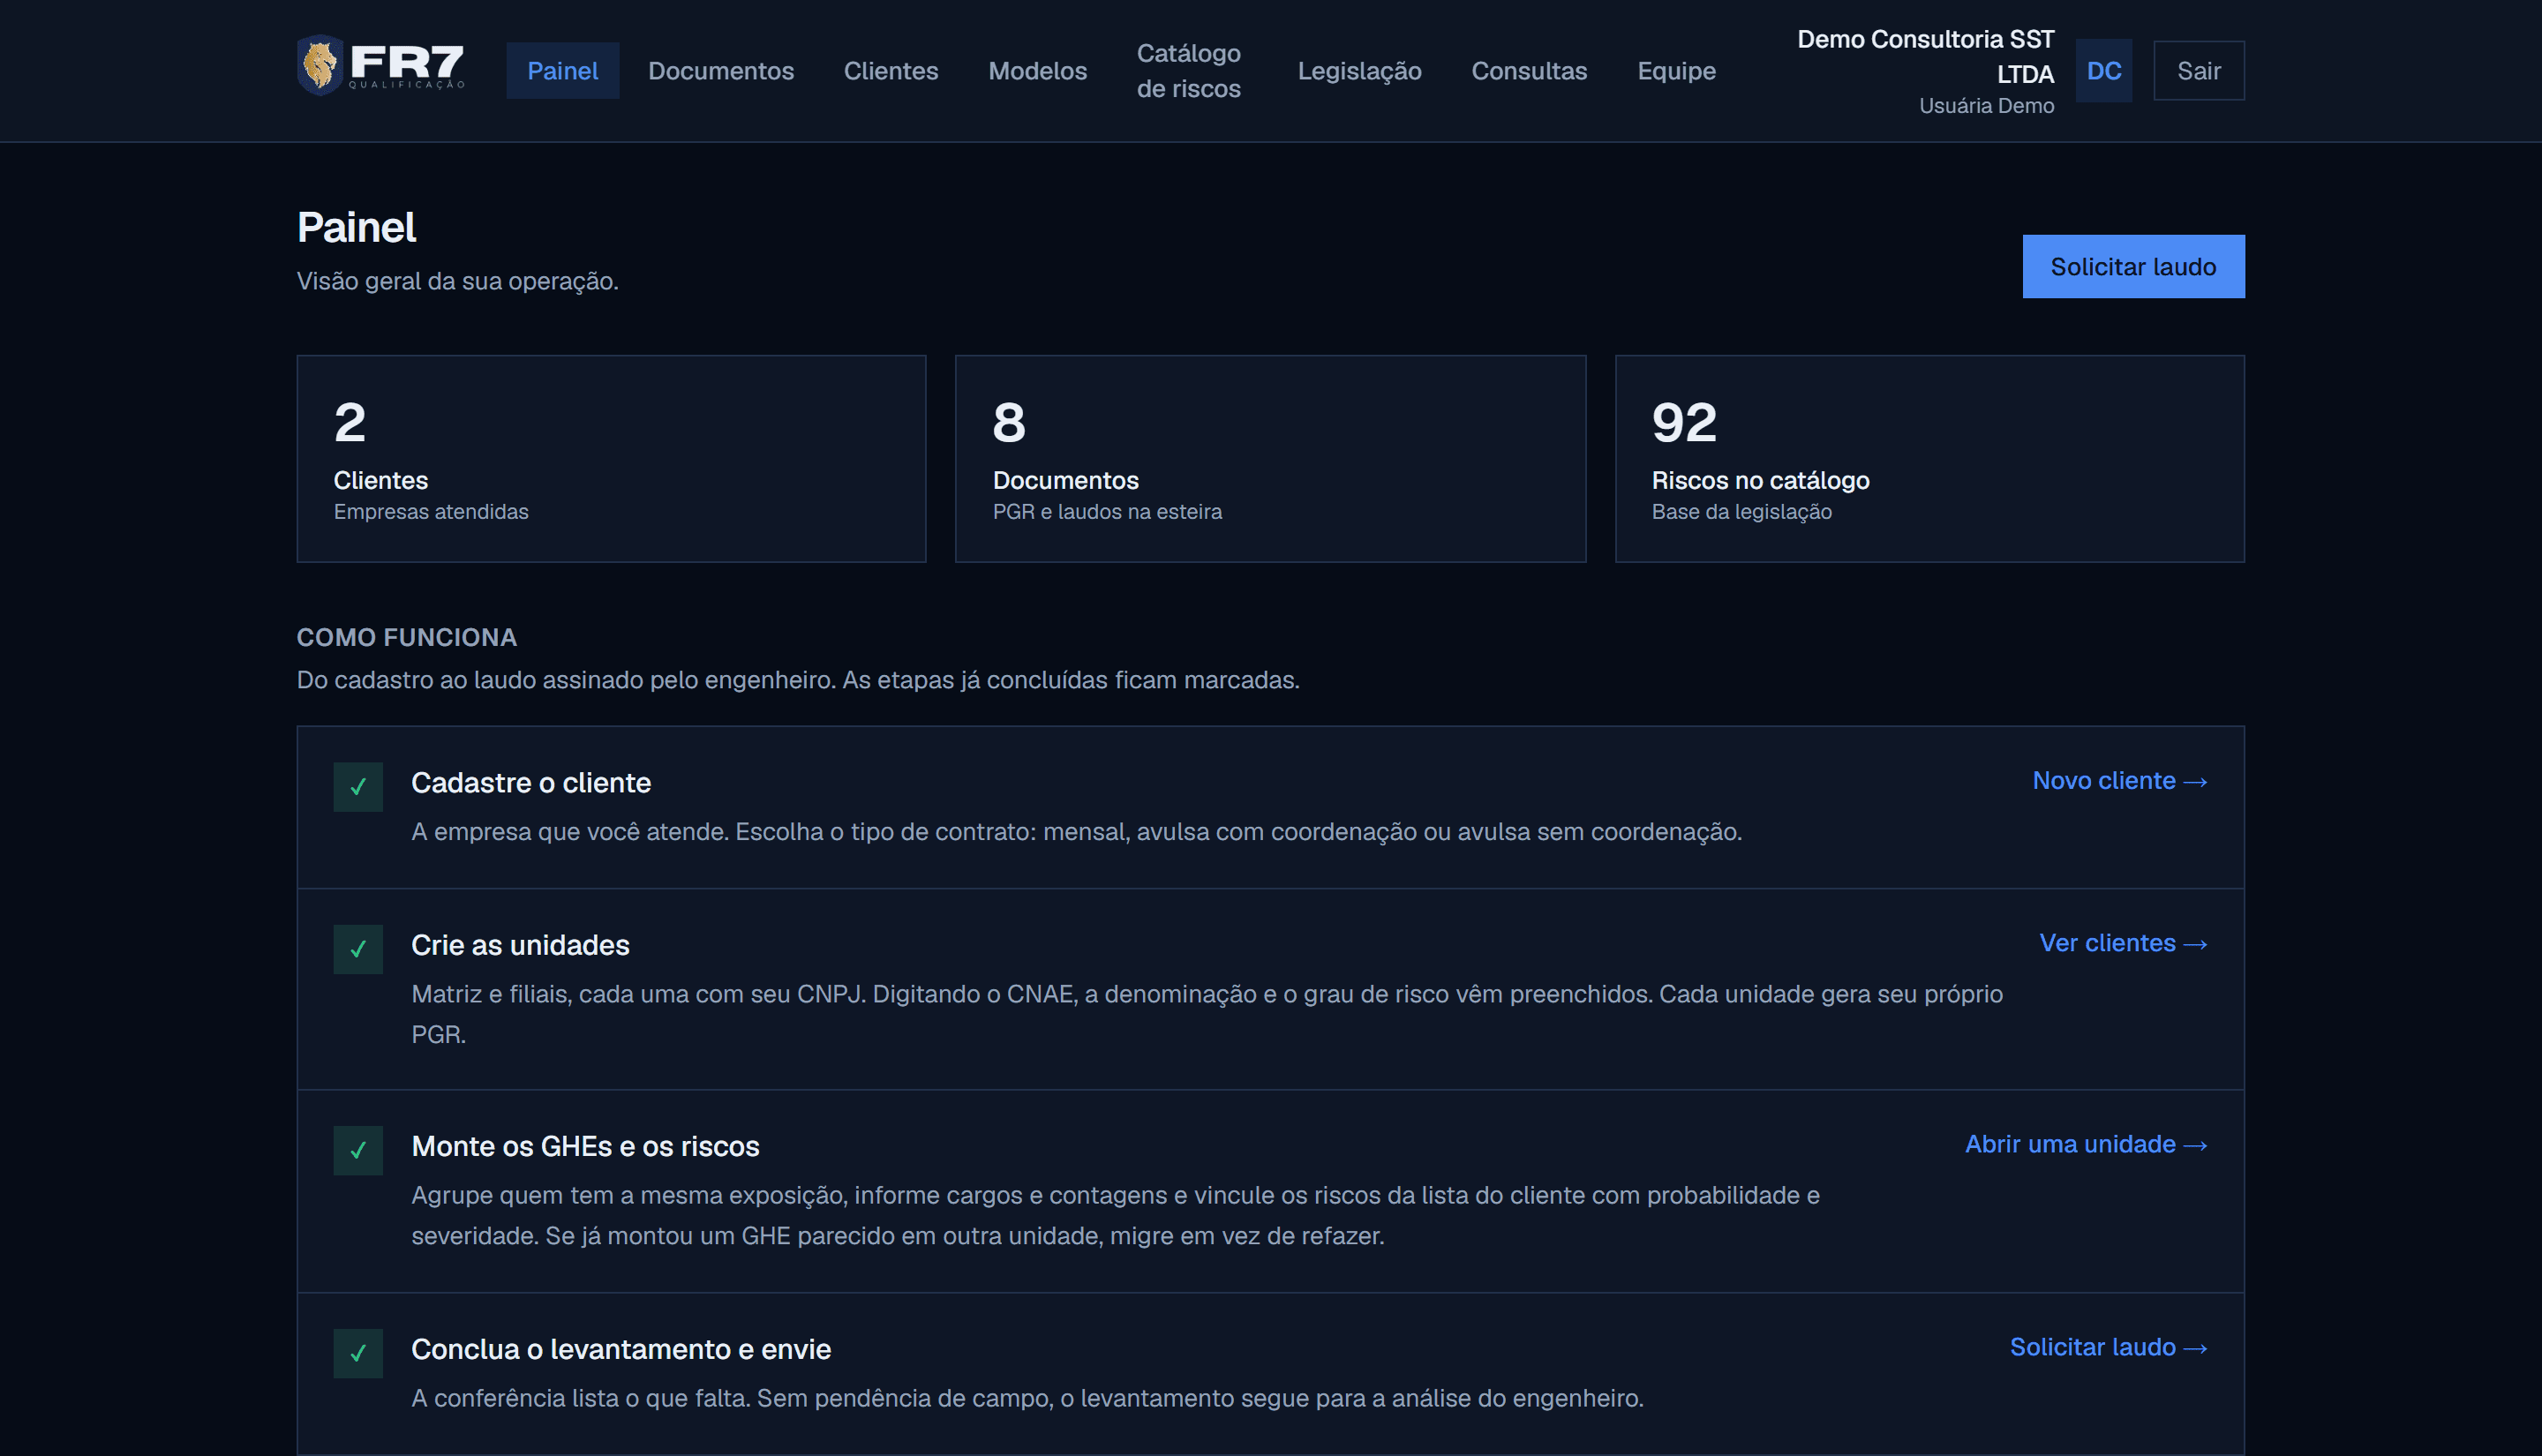Click the Conclua o levantamento e envie heading
This screenshot has height=1456, width=2542.
pyautogui.click(x=621, y=1349)
